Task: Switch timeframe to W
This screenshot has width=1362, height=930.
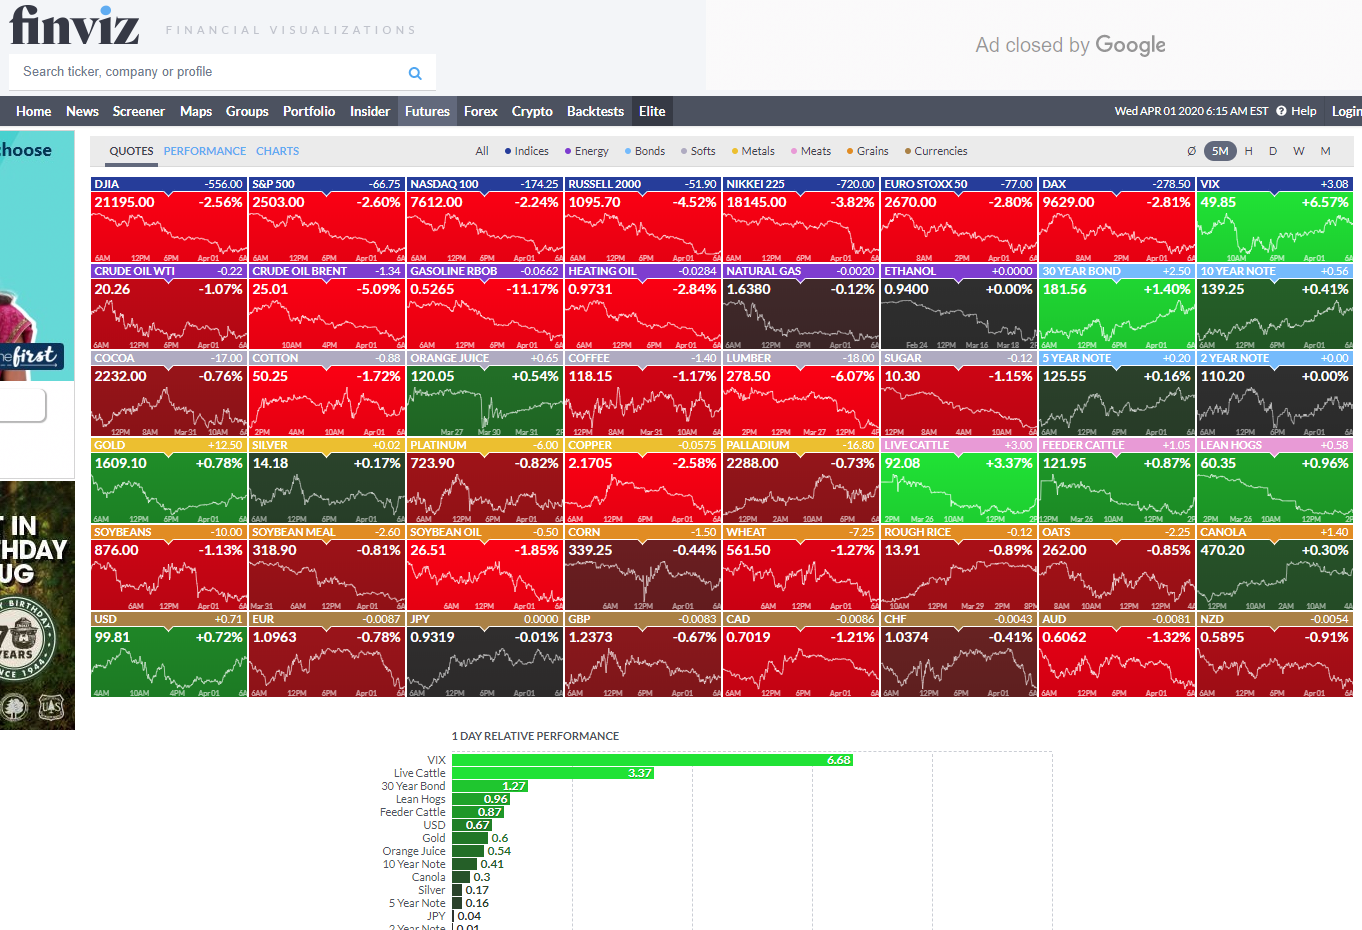Action: [x=1299, y=151]
